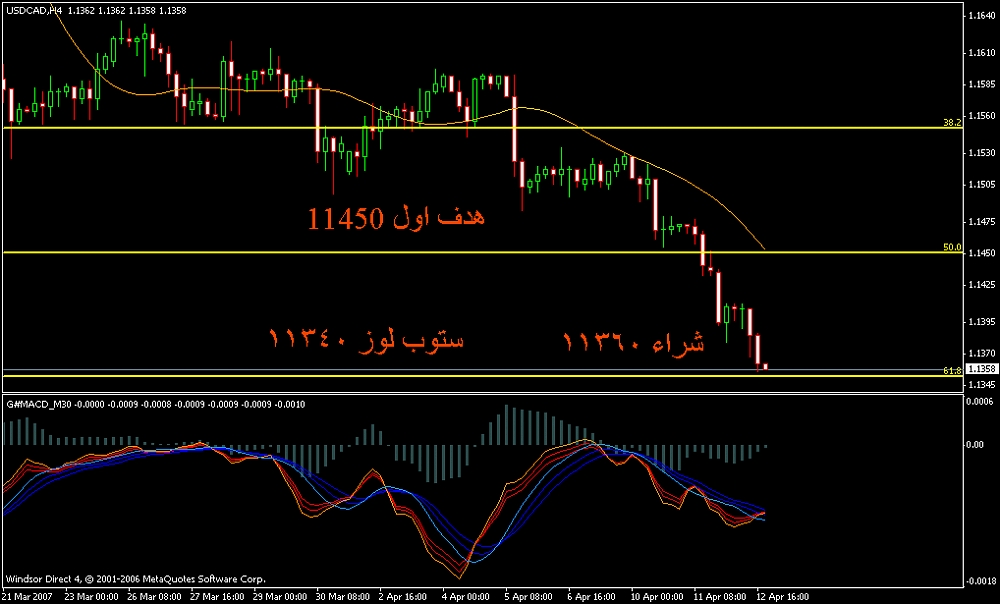Select the 61.8 Fibonacci level label
Screen dimensions: 1000x604
click(952, 370)
